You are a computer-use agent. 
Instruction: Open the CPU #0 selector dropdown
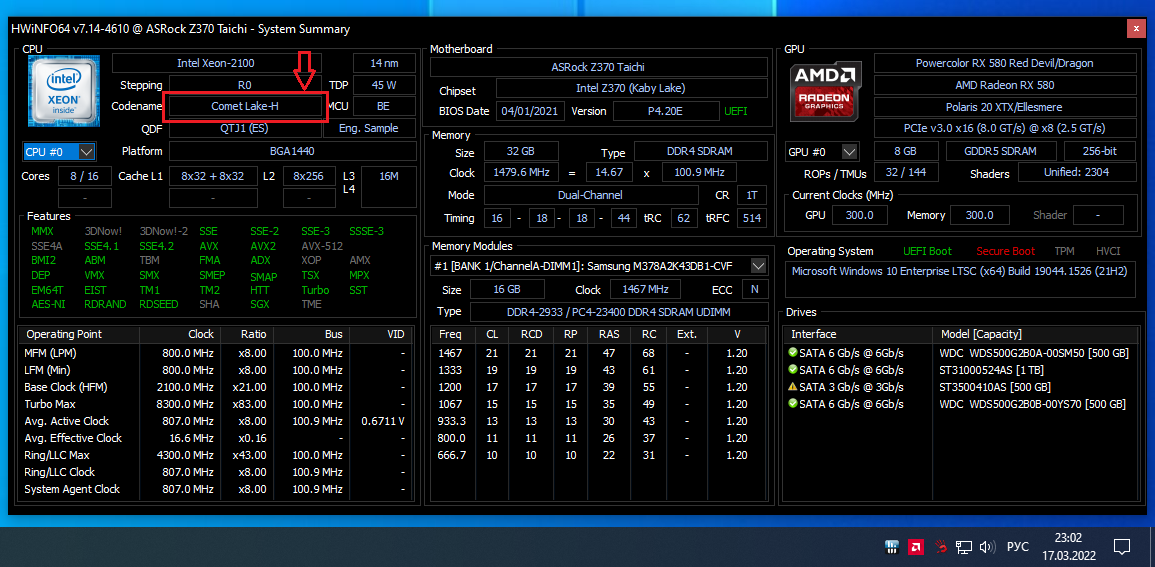point(60,152)
